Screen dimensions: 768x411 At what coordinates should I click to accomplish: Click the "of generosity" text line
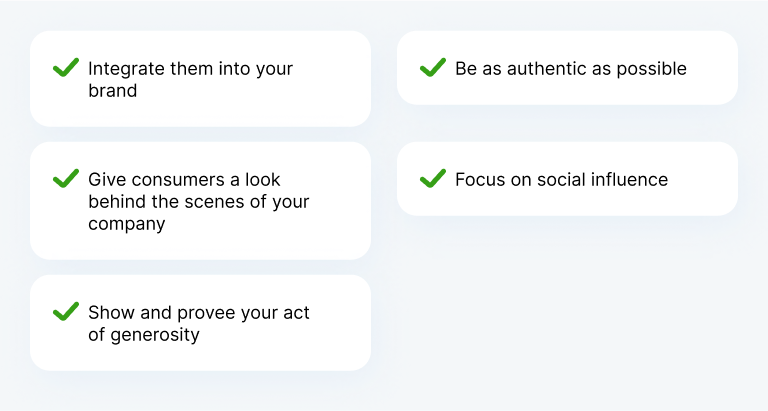[x=144, y=335]
